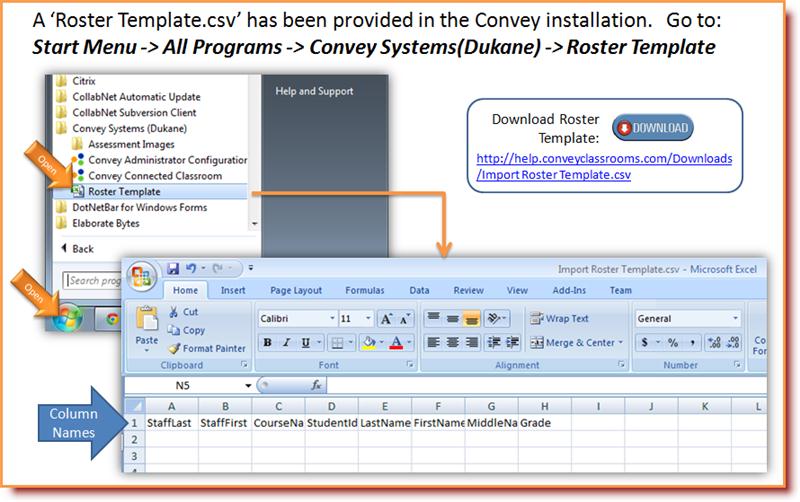Apply Accounting dollar number format
Image resolution: width=800 pixels, height=502 pixels.
pyautogui.click(x=645, y=342)
